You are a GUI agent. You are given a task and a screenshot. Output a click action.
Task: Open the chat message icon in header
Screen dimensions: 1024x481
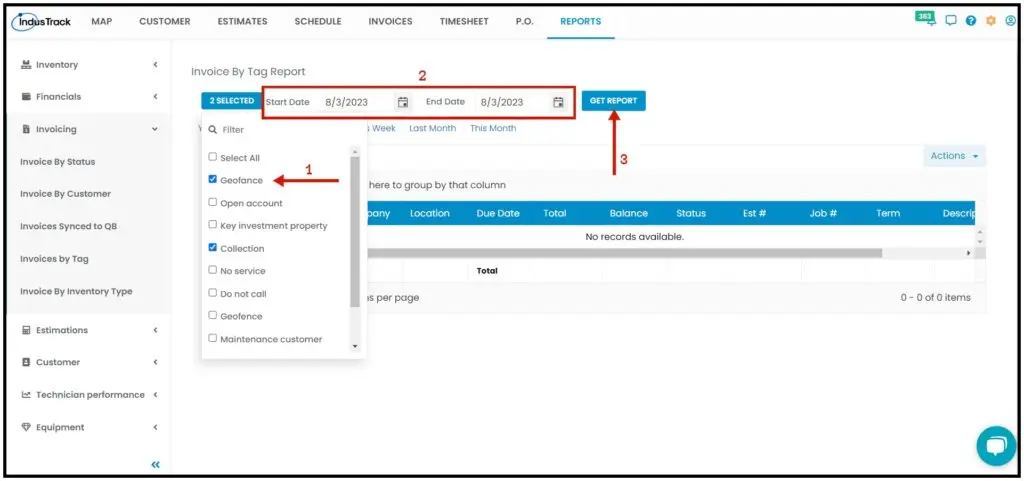pyautogui.click(x=950, y=21)
